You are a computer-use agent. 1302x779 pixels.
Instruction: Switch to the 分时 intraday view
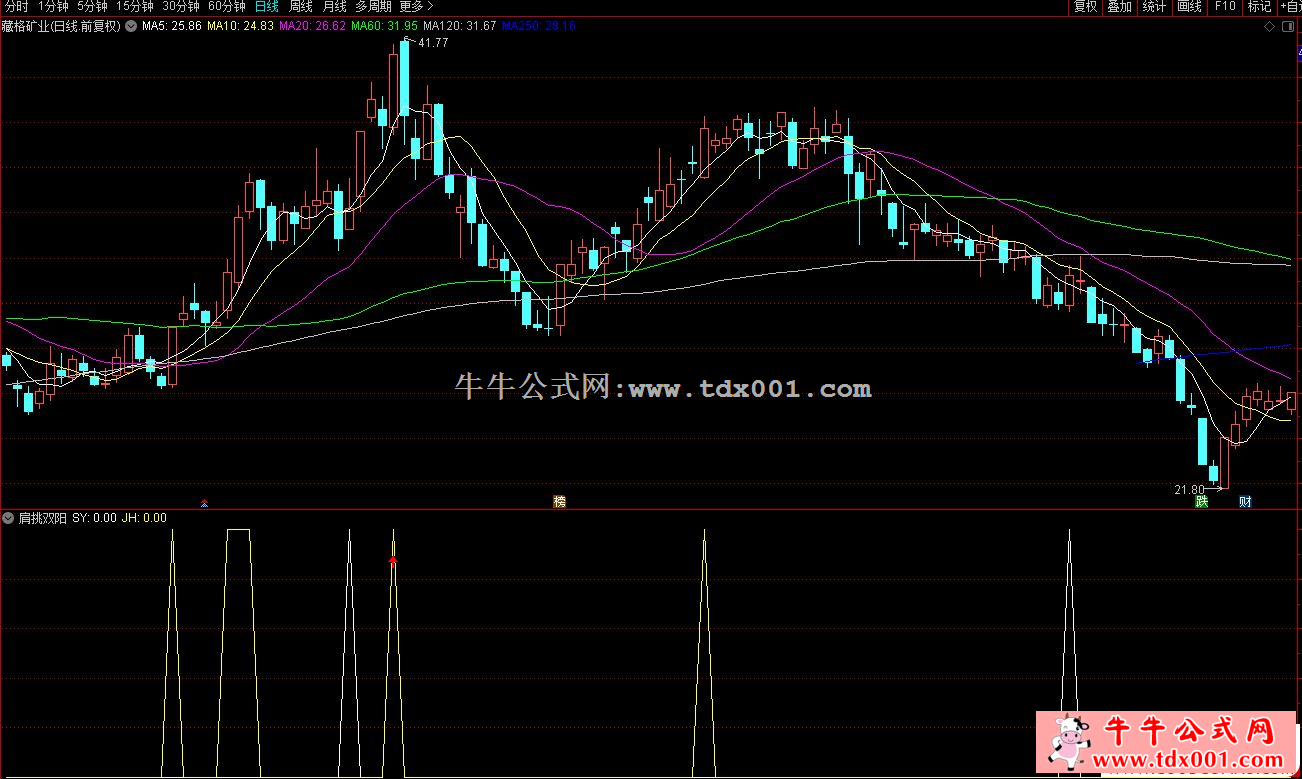coord(17,6)
